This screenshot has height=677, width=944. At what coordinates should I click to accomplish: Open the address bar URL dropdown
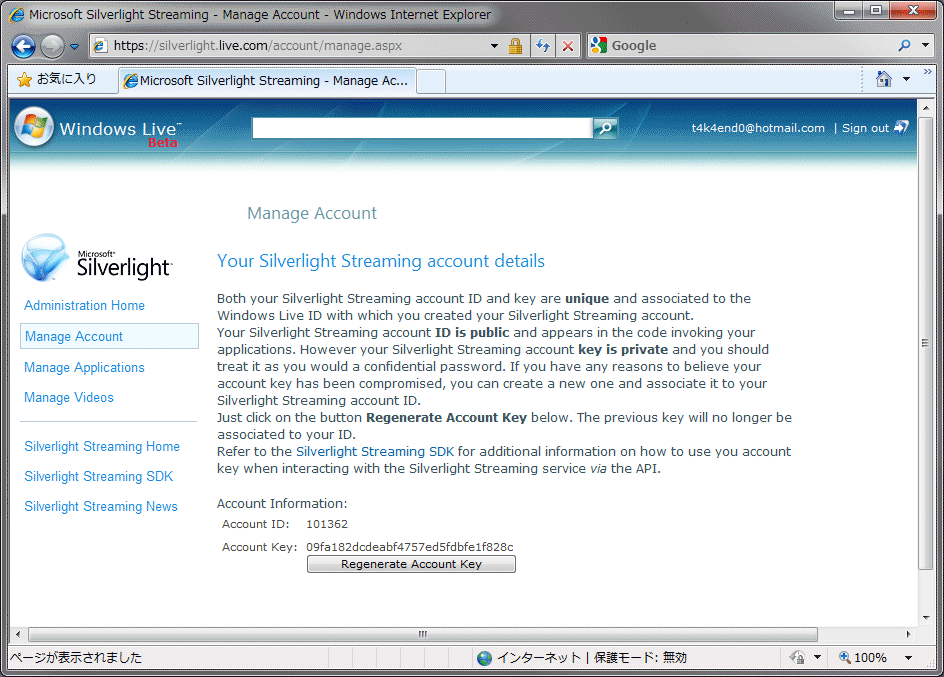coord(494,46)
